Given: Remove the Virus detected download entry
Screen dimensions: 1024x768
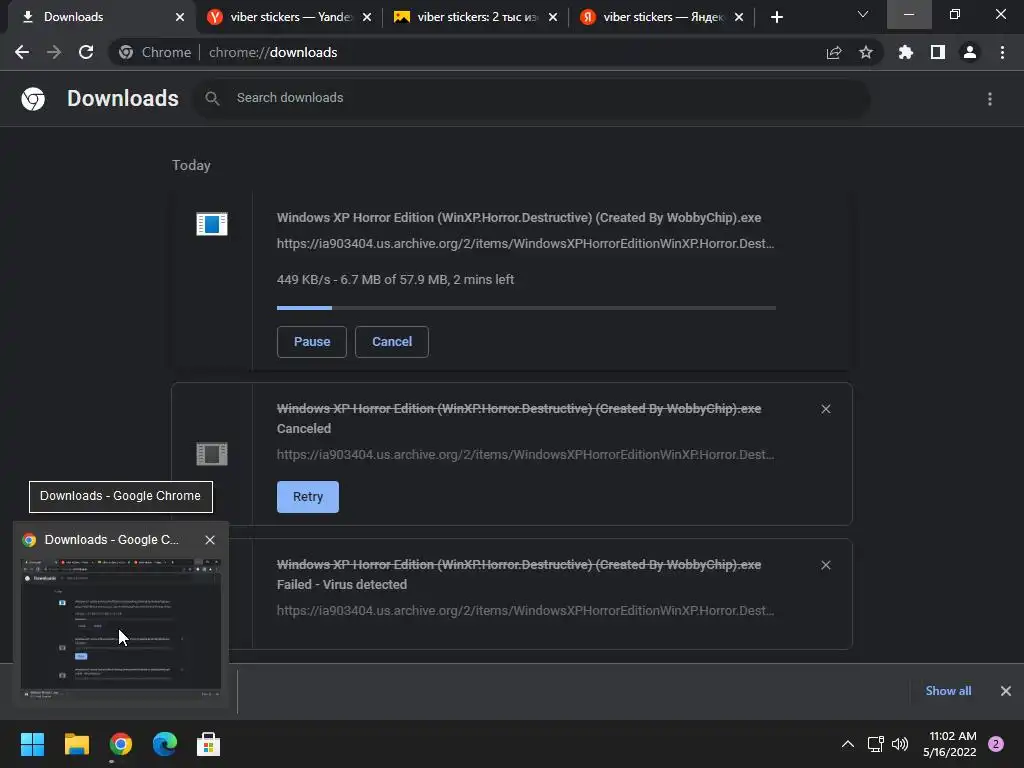Looking at the screenshot, I should point(825,565).
